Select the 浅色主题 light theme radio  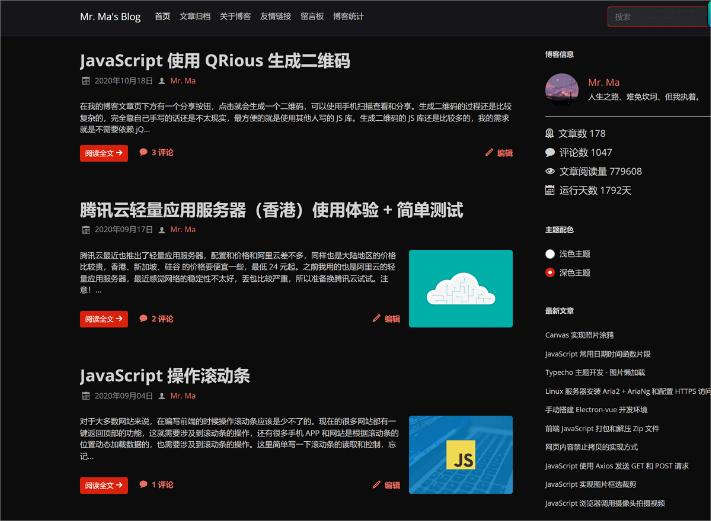tap(550, 254)
